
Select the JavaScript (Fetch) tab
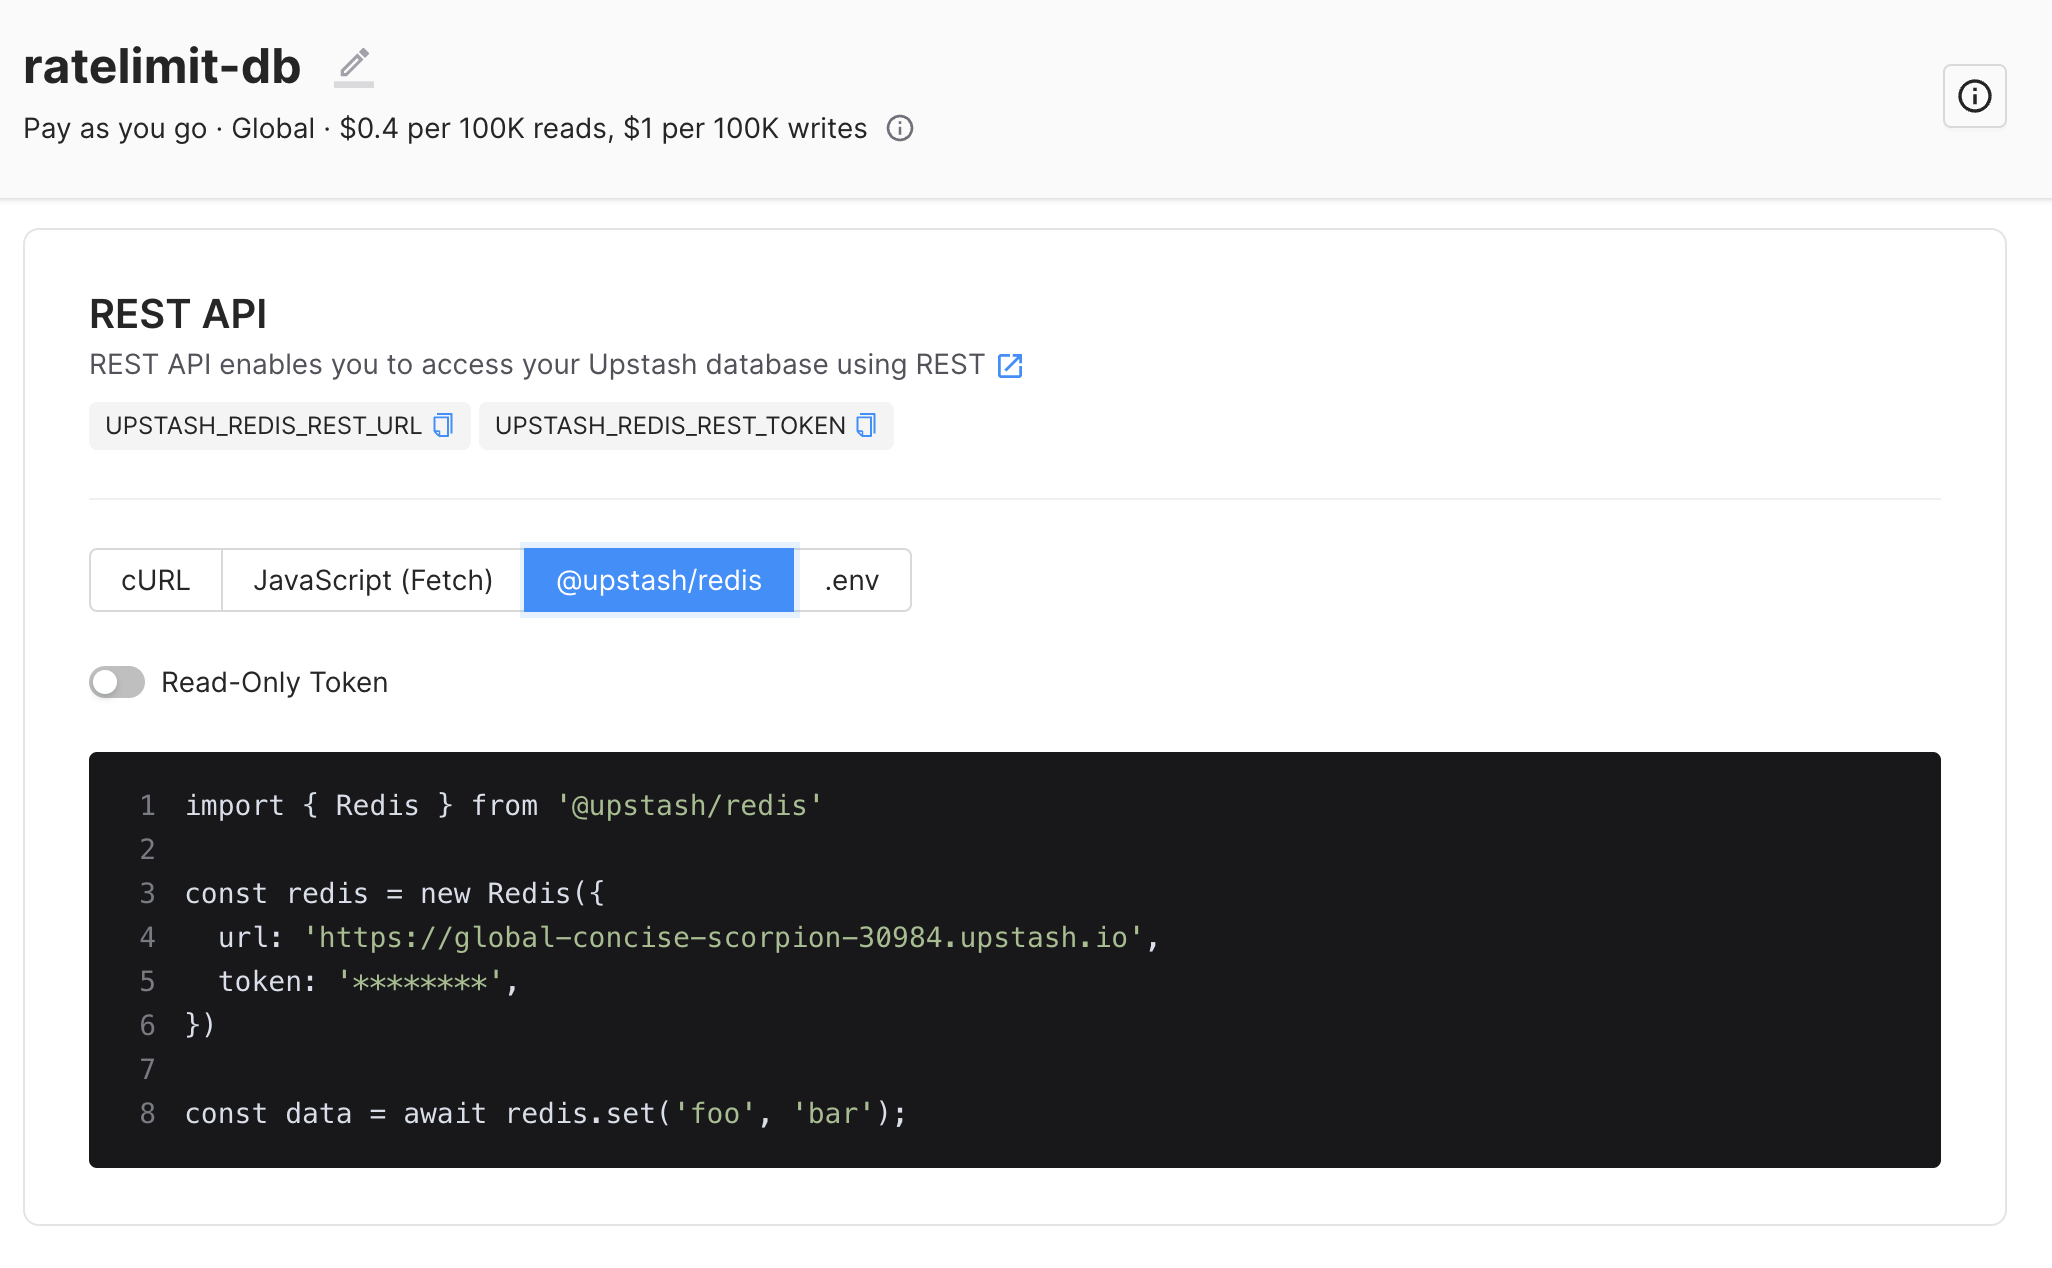pyautogui.click(x=372, y=580)
